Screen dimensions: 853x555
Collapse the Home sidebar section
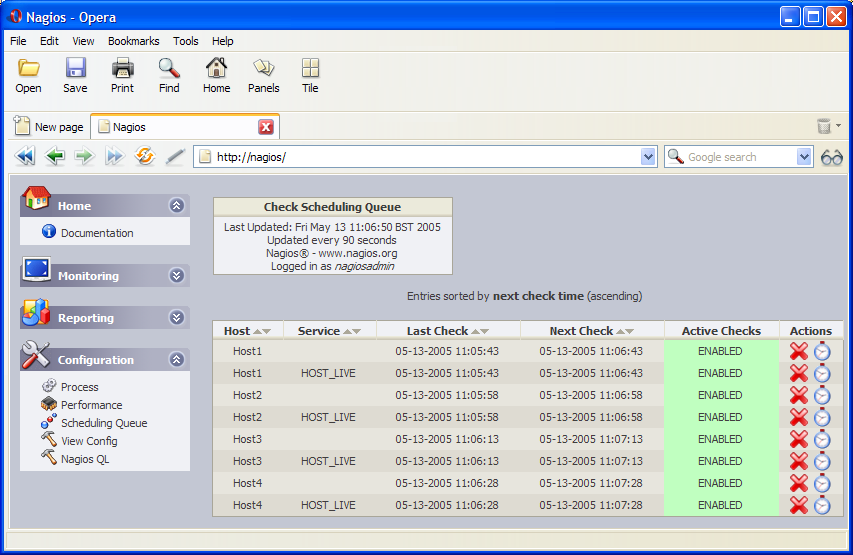176,206
